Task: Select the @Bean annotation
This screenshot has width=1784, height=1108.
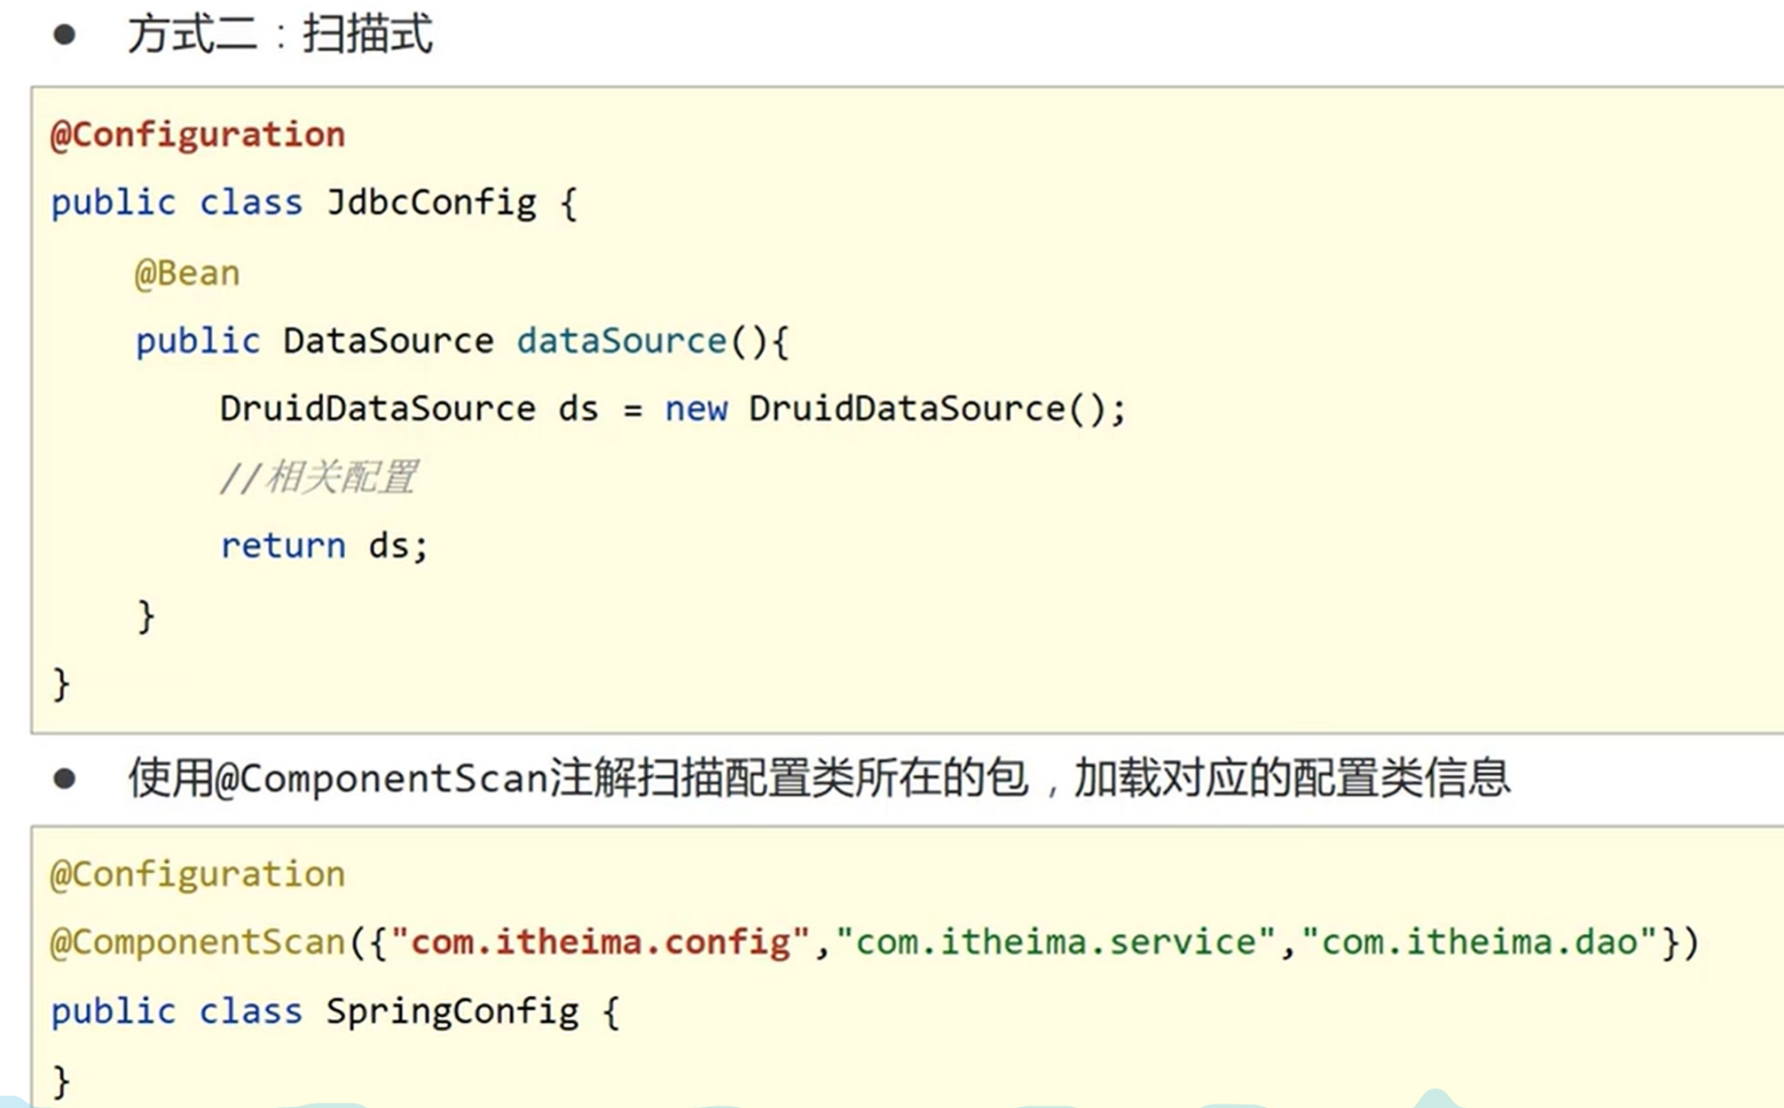Action: 187,273
